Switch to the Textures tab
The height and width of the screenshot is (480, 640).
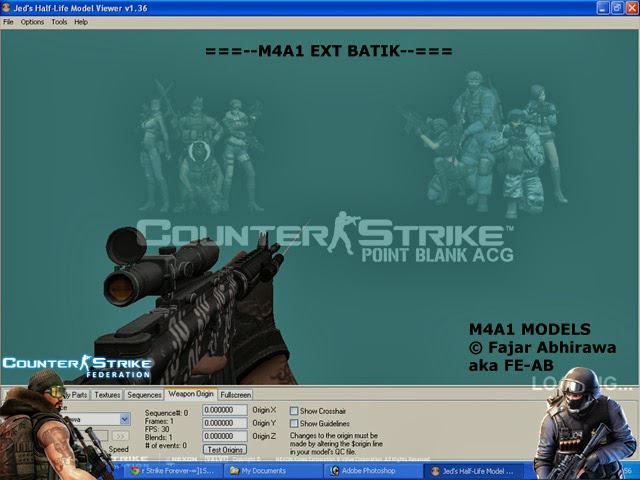pyautogui.click(x=107, y=395)
